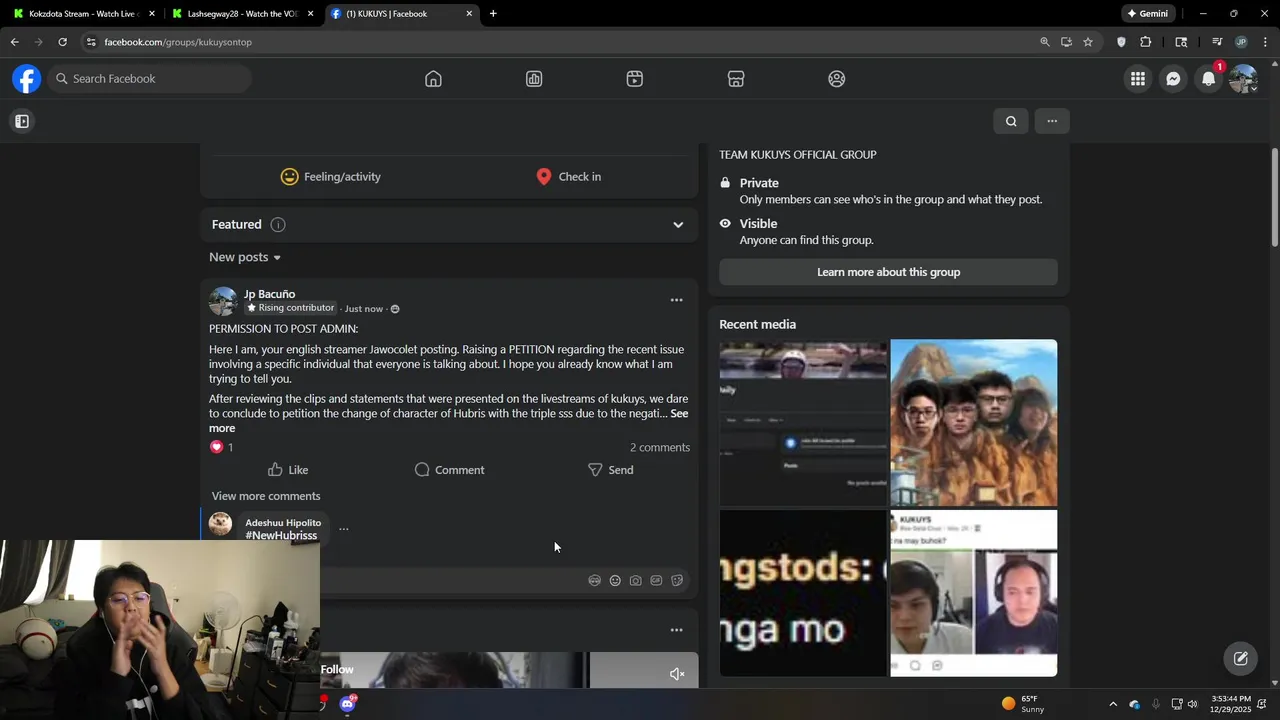Image resolution: width=1280 pixels, height=720 pixels.
Task: Open options for the second post
Action: point(676,630)
